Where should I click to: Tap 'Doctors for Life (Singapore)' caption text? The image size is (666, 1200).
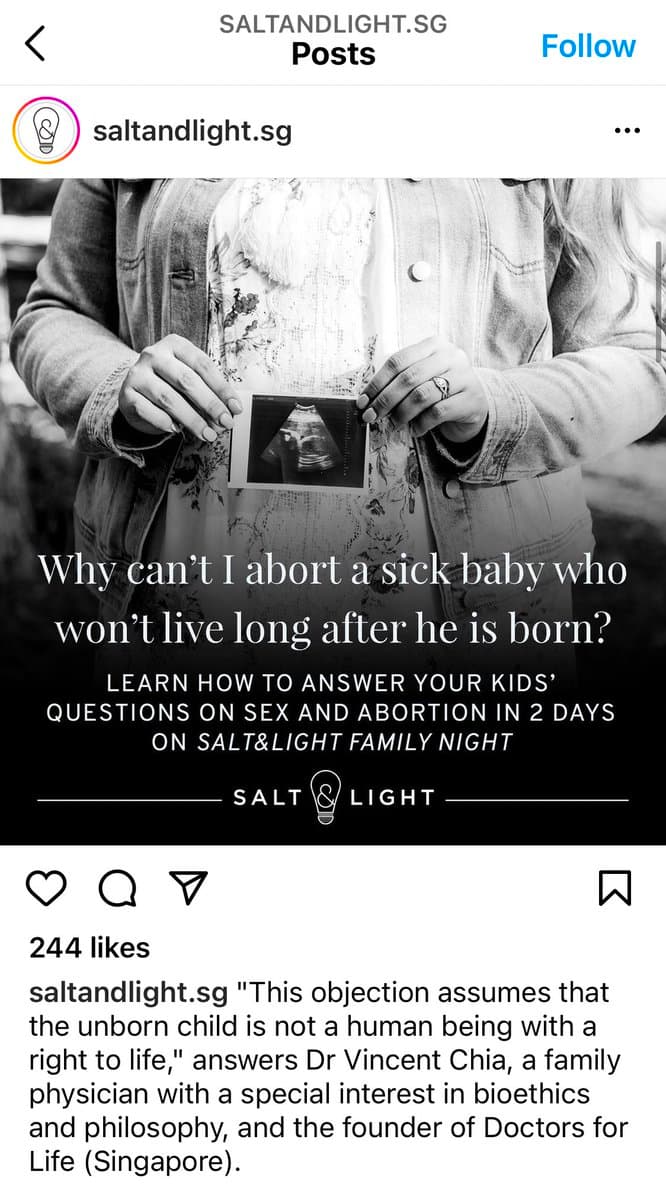point(329,1145)
